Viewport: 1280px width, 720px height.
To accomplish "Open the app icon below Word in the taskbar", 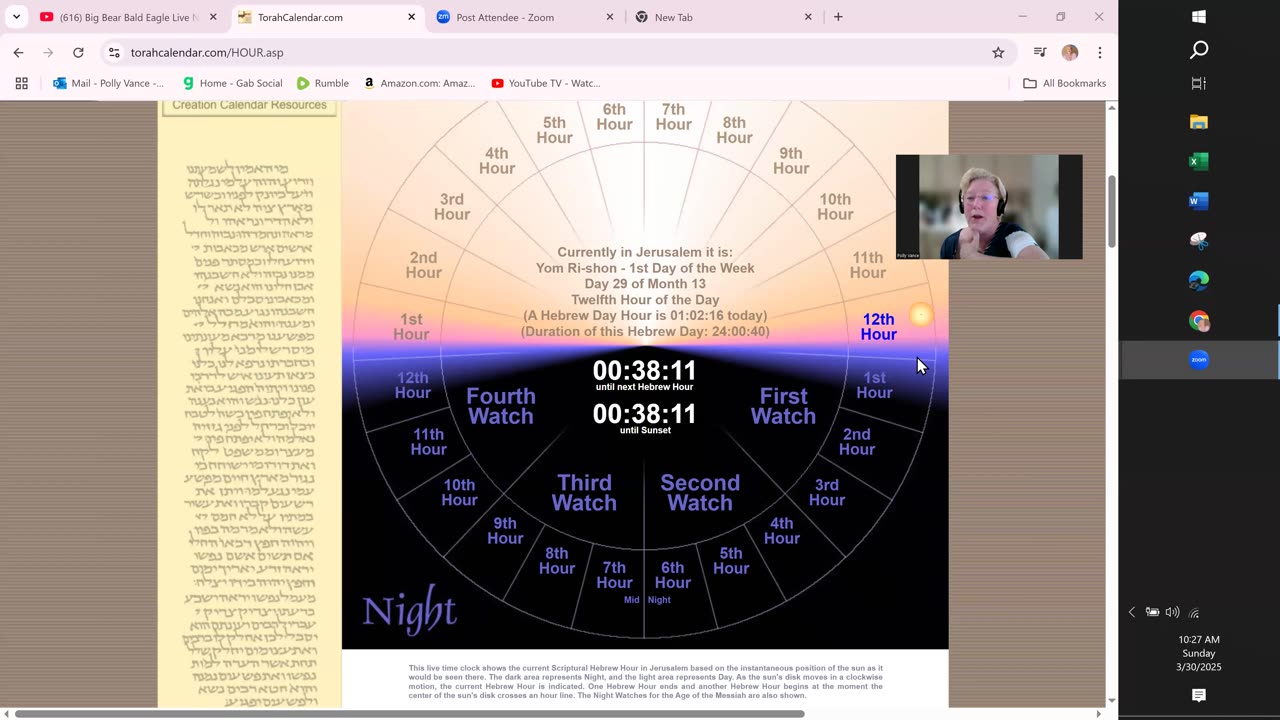I will (x=1199, y=241).
